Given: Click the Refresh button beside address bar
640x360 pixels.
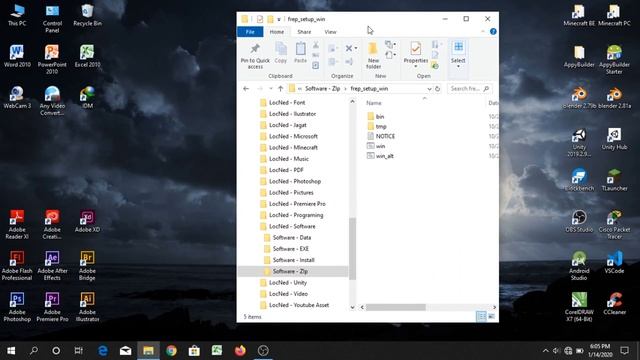Looking at the screenshot, I should (437, 89).
